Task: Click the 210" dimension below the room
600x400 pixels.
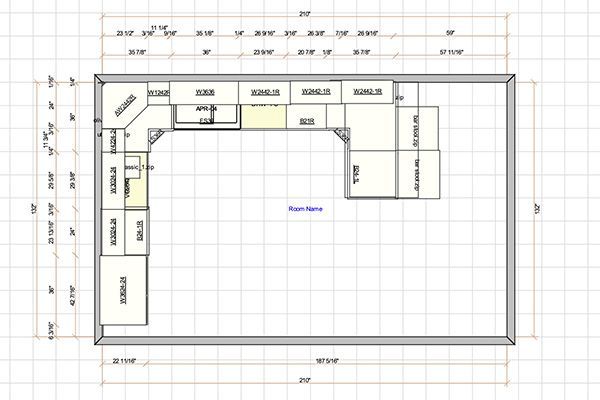Action: 305,380
